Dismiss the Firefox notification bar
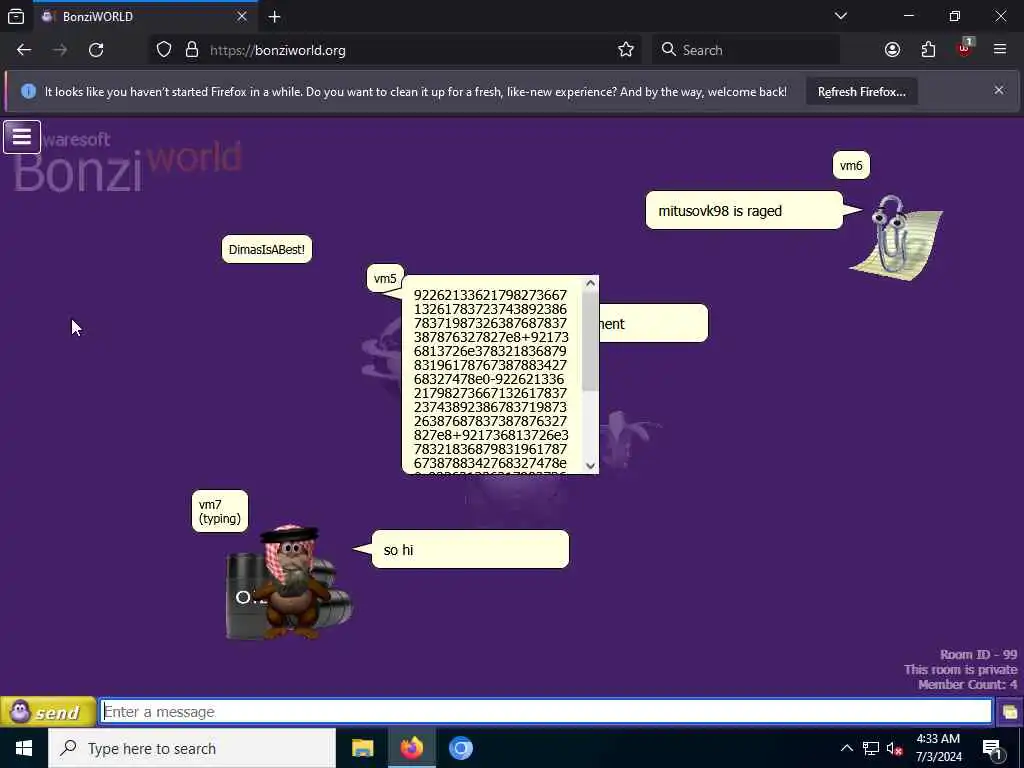 pyautogui.click(x=999, y=90)
